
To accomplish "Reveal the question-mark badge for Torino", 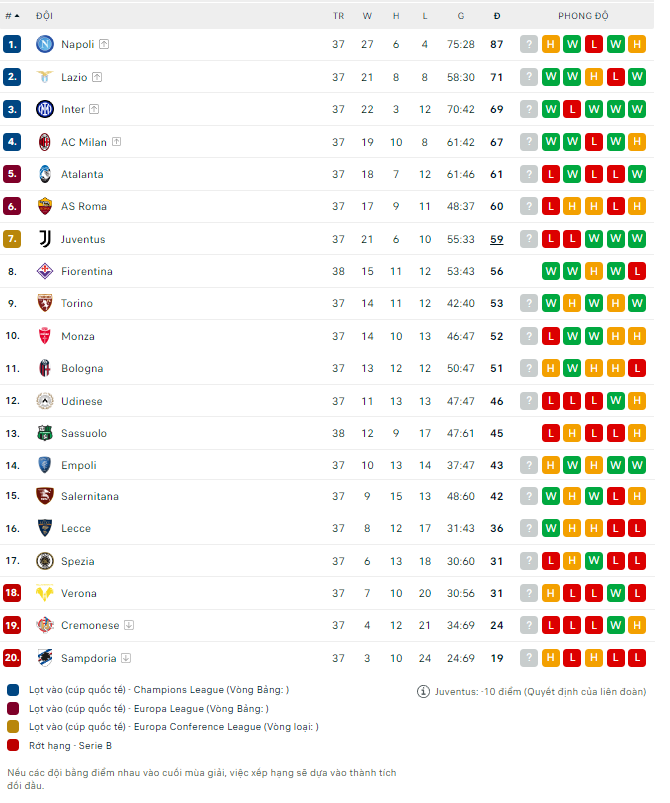I will (x=529, y=303).
